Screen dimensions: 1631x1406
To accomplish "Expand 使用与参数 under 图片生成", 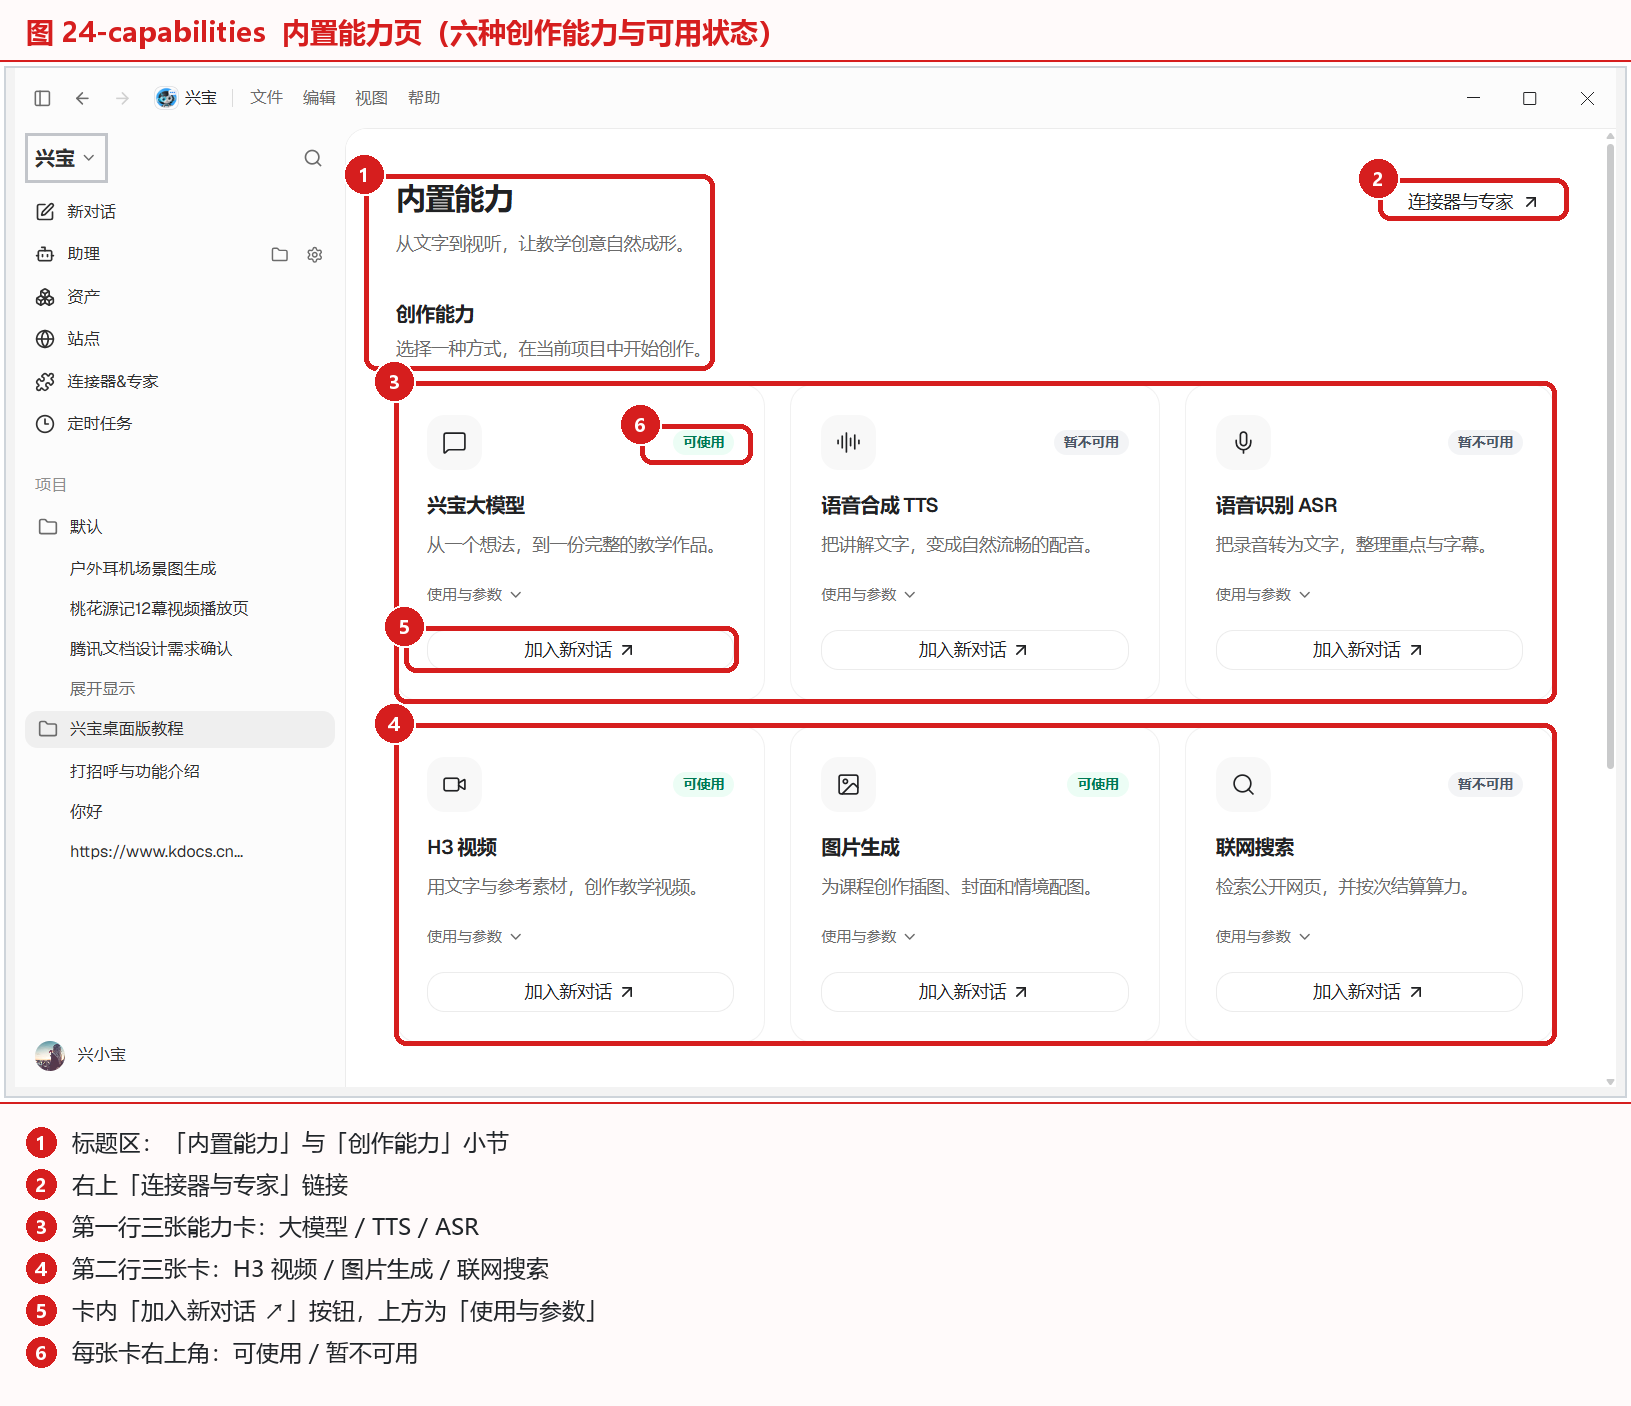I will (x=868, y=936).
